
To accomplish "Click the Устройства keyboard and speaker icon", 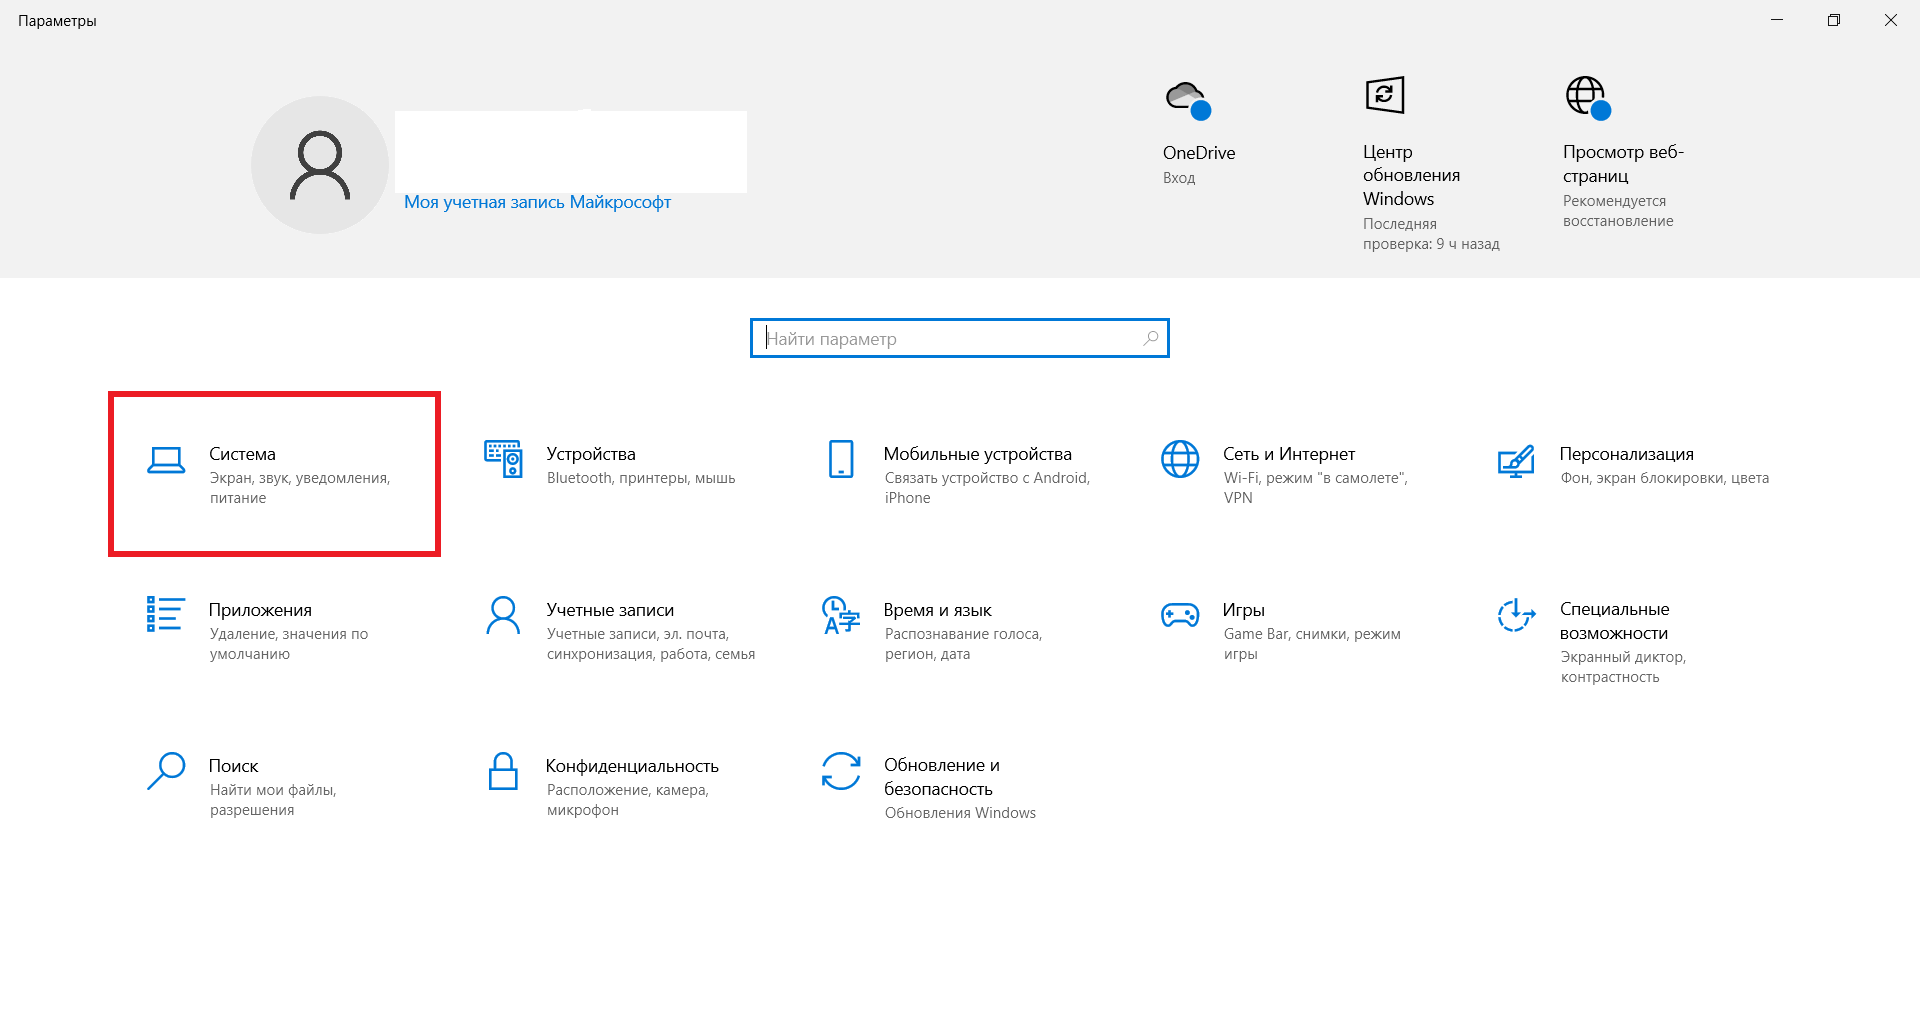I will pyautogui.click(x=503, y=459).
